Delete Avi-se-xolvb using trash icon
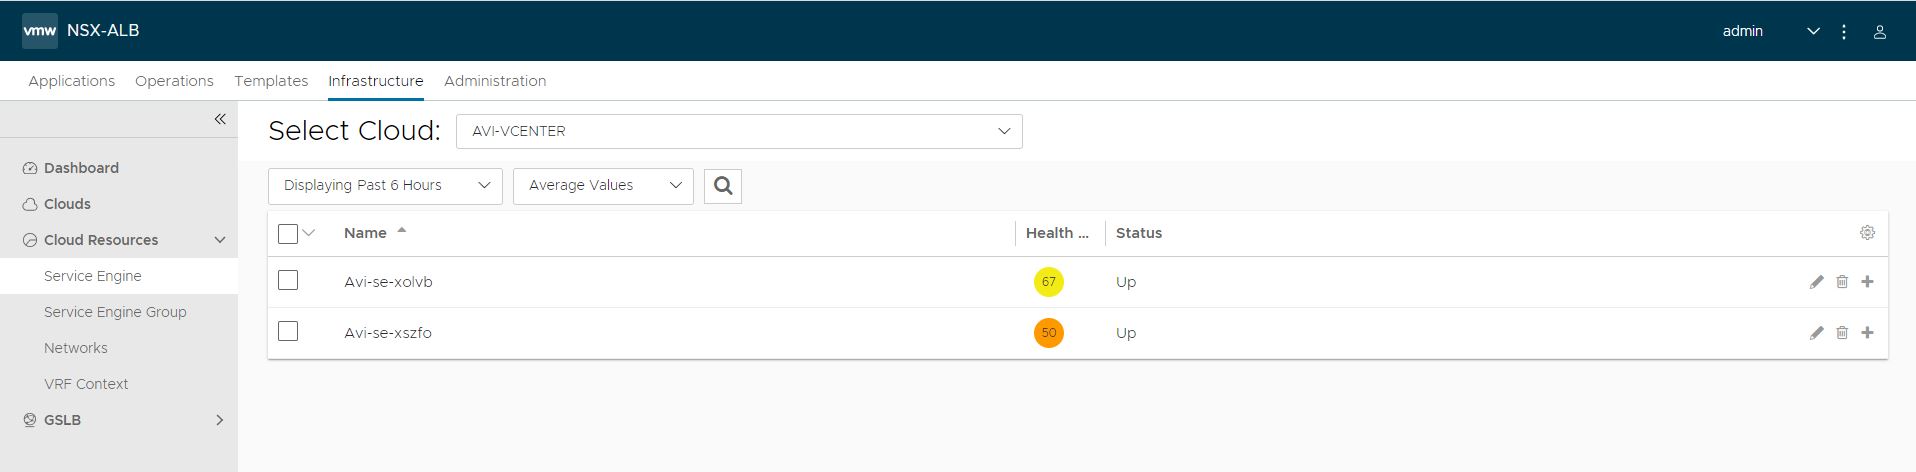This screenshot has width=1916, height=472. point(1842,282)
